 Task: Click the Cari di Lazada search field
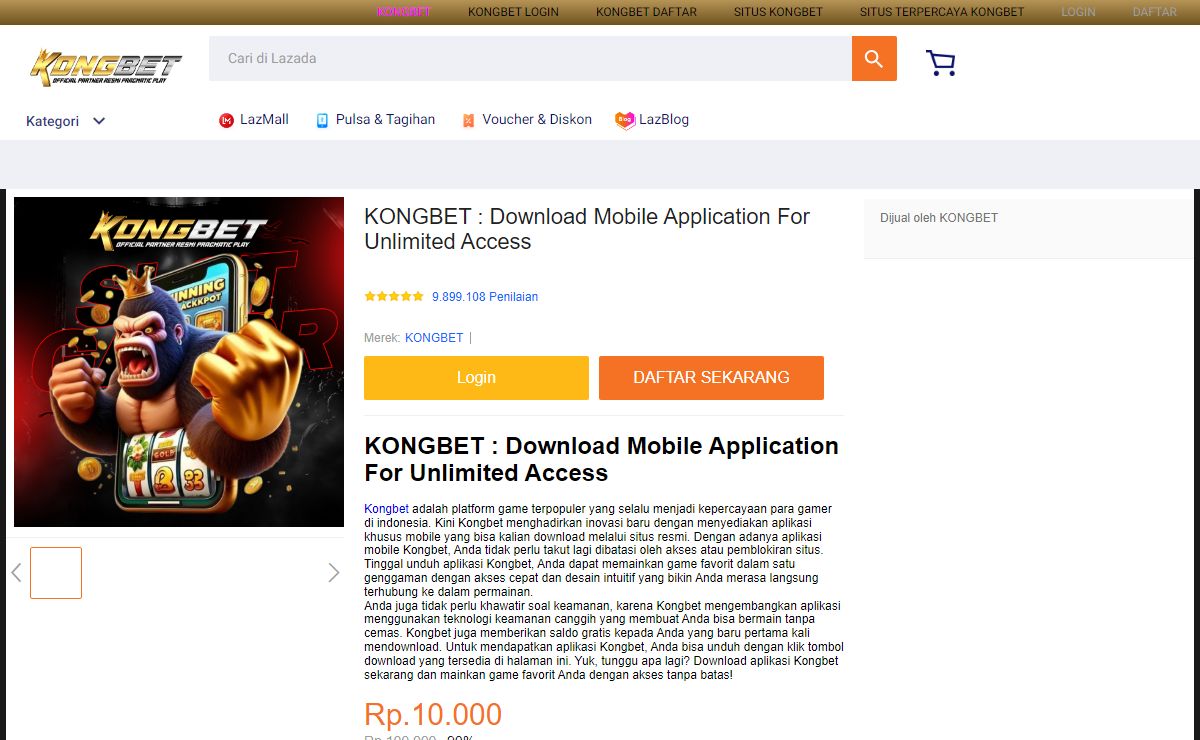pyautogui.click(x=530, y=59)
